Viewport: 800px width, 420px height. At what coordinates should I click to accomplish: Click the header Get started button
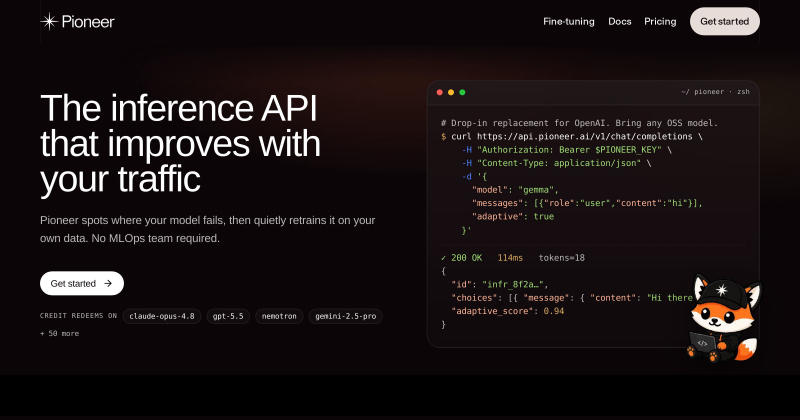click(724, 21)
